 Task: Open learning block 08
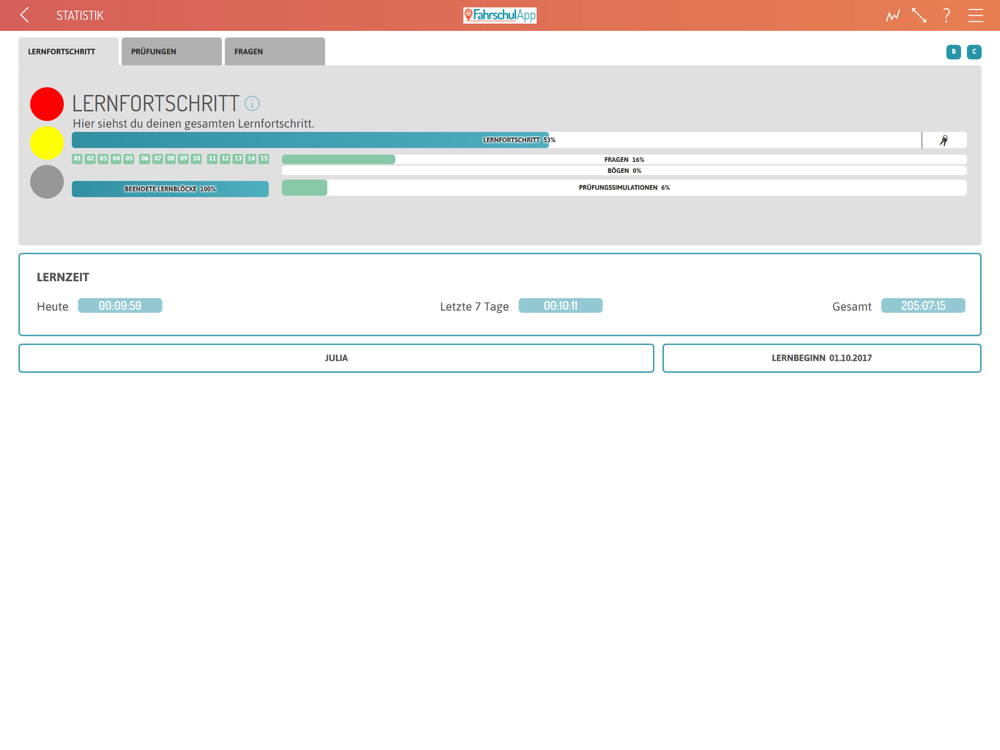[170, 159]
